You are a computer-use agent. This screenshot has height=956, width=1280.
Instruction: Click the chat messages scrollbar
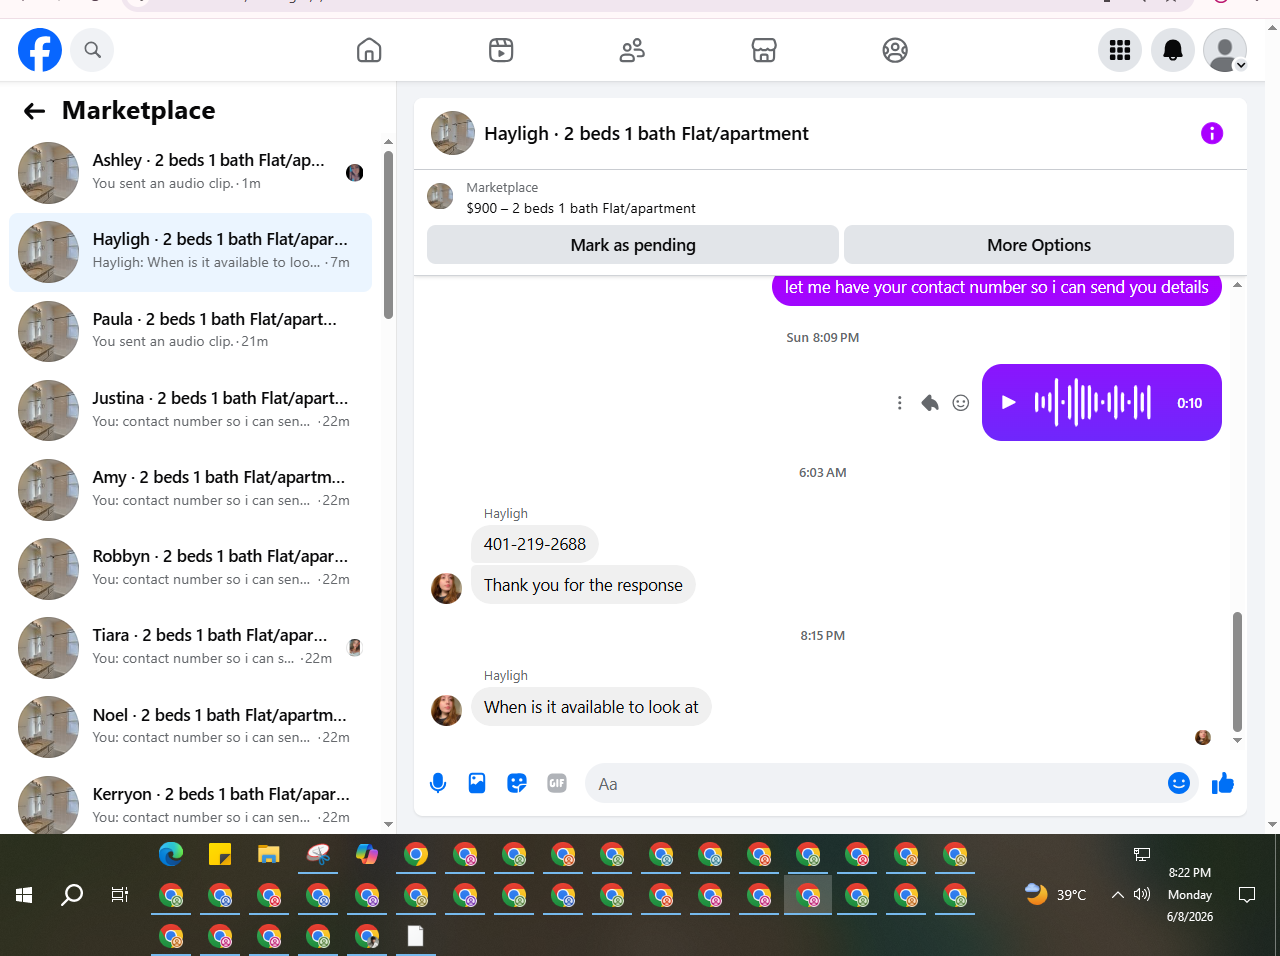pos(1237,672)
